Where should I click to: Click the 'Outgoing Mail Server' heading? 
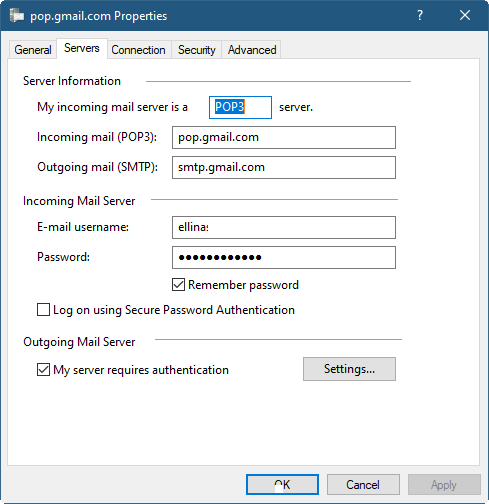point(79,342)
